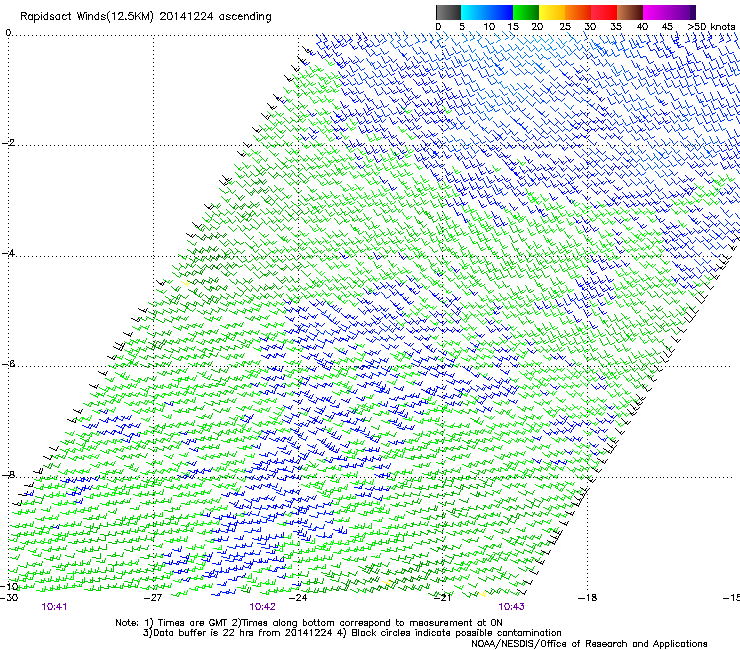Click the '3)Data buffer is 22 hrs' note line

click(352, 633)
